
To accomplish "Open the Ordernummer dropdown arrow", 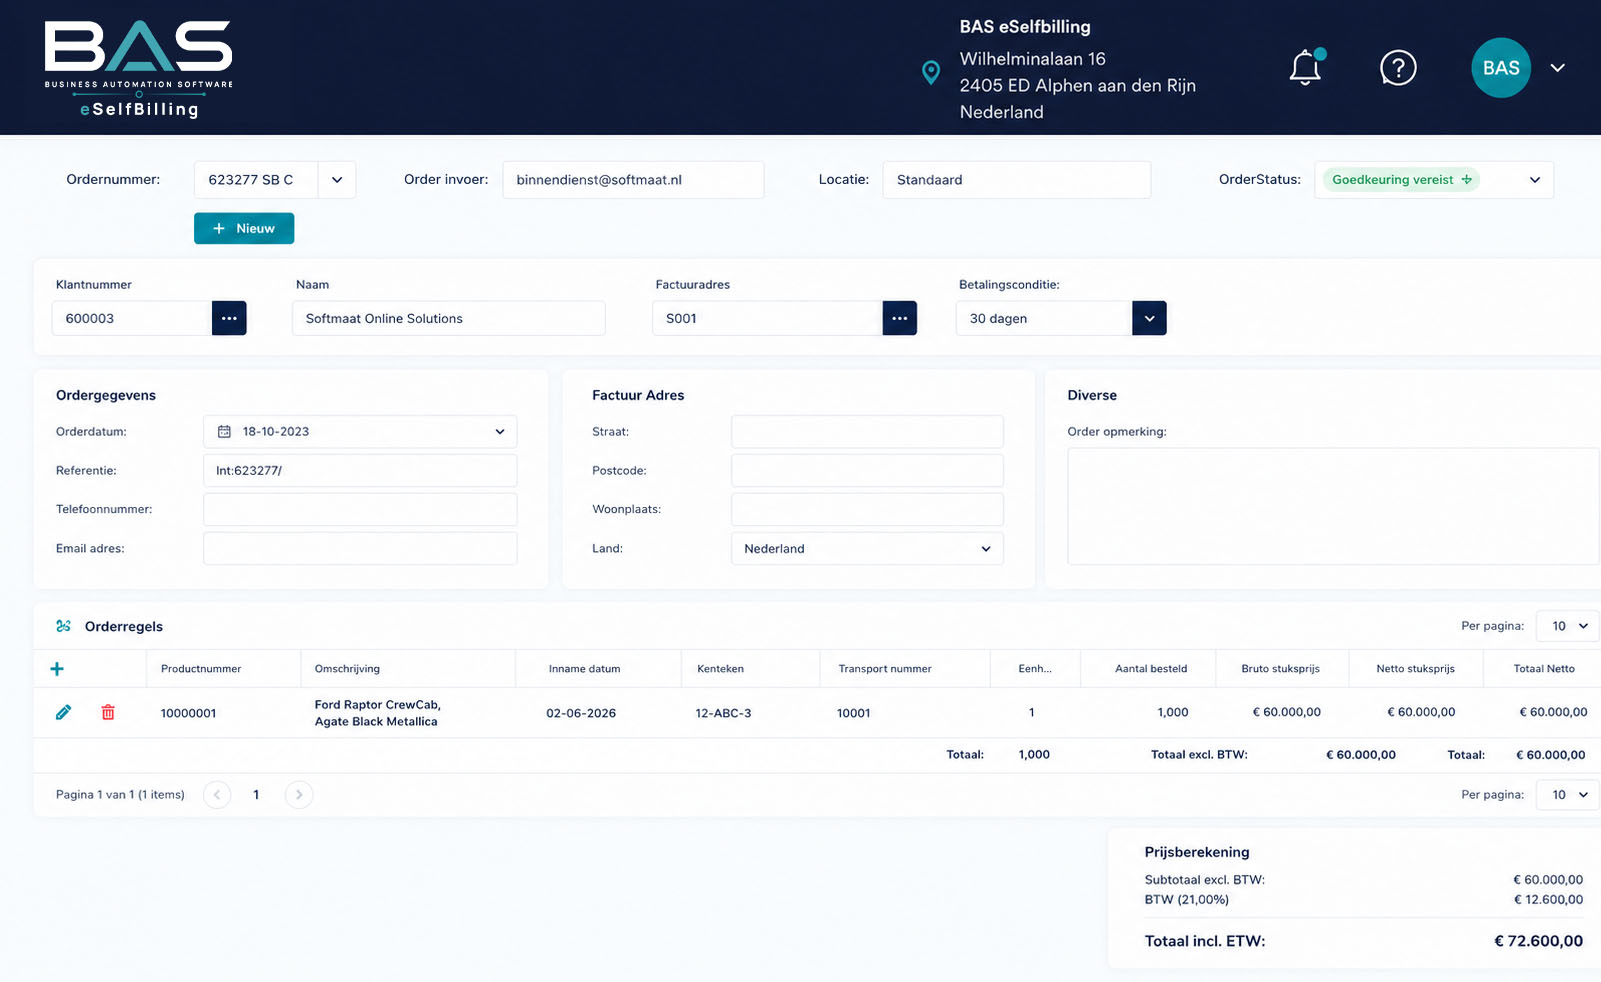I will [337, 180].
